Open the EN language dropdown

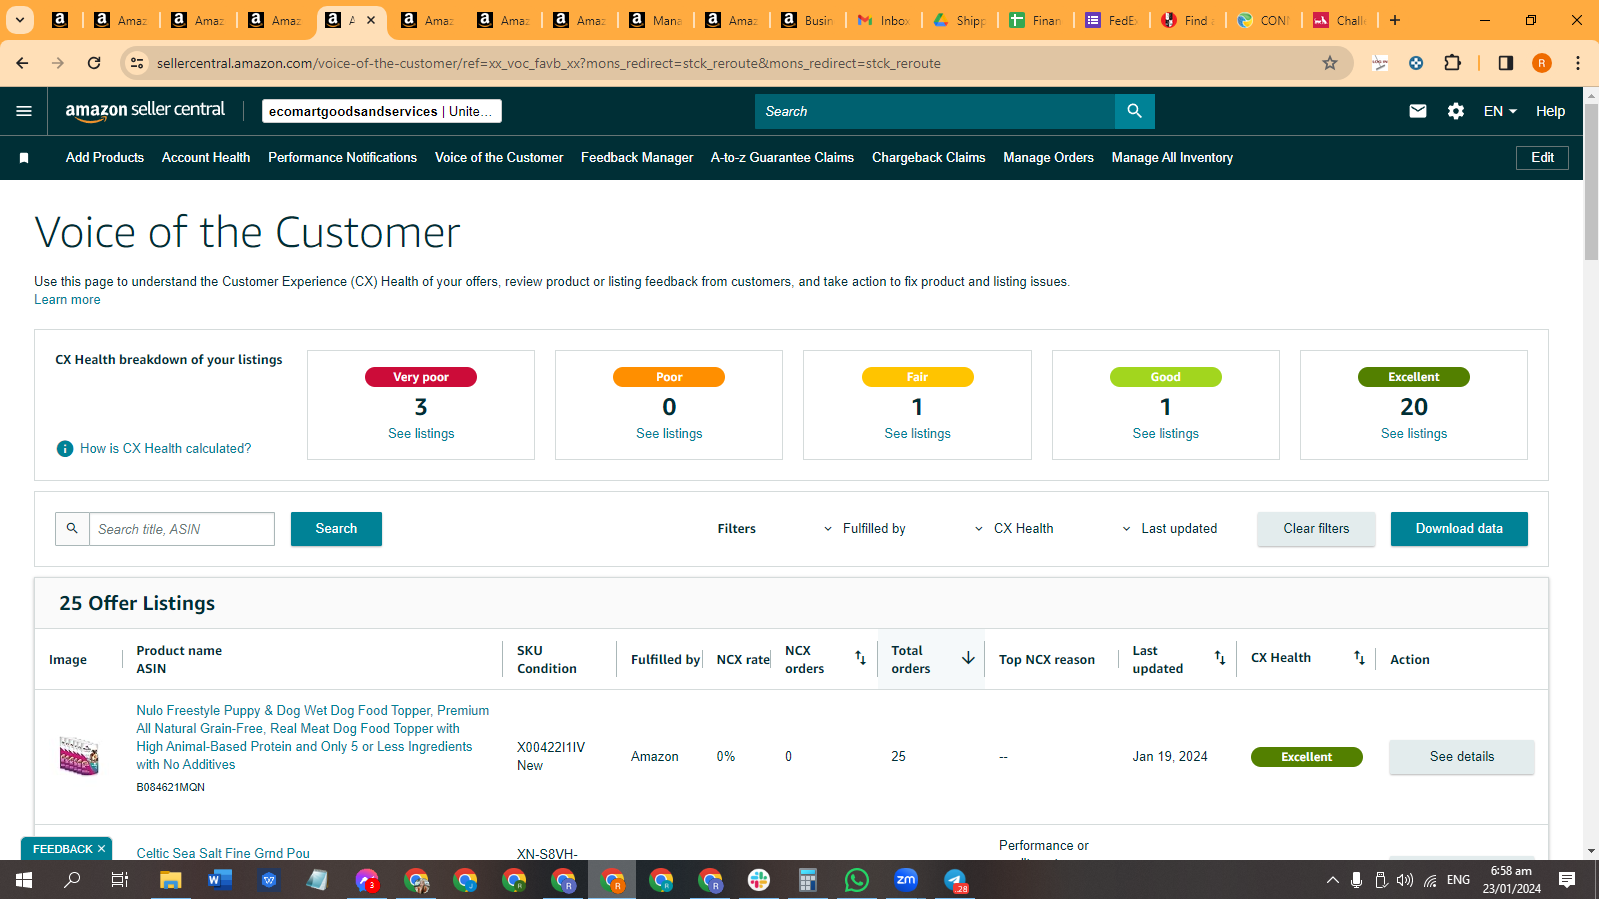point(1500,111)
